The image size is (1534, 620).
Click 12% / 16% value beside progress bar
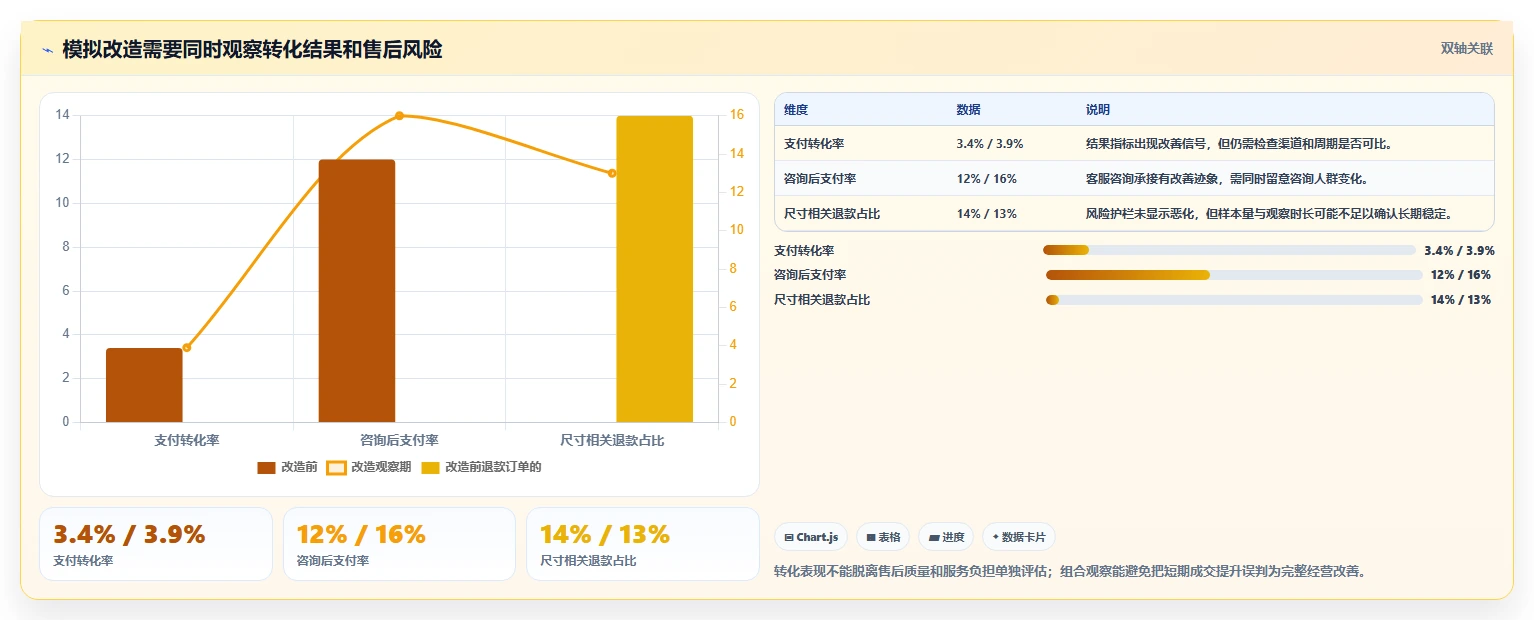point(1460,275)
